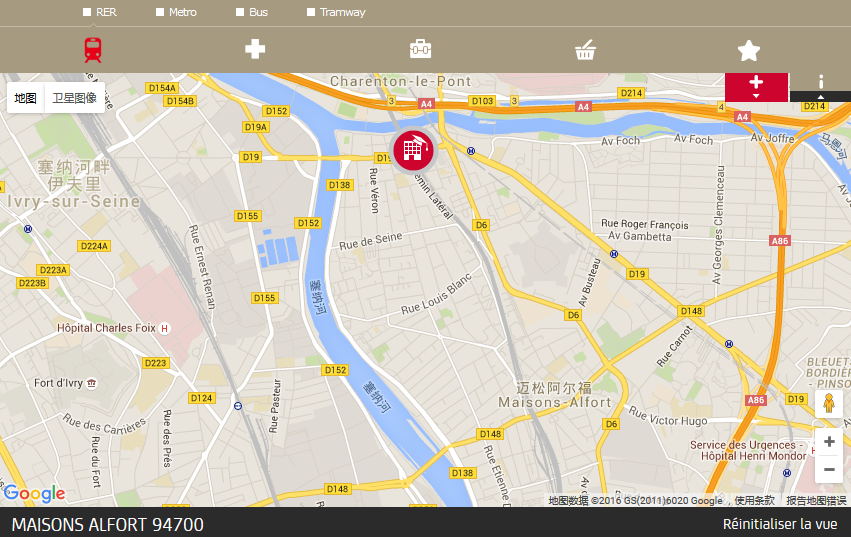Image resolution: width=851 pixels, height=537 pixels.
Task: Click Réinitialiser la vue
Action: coord(780,524)
